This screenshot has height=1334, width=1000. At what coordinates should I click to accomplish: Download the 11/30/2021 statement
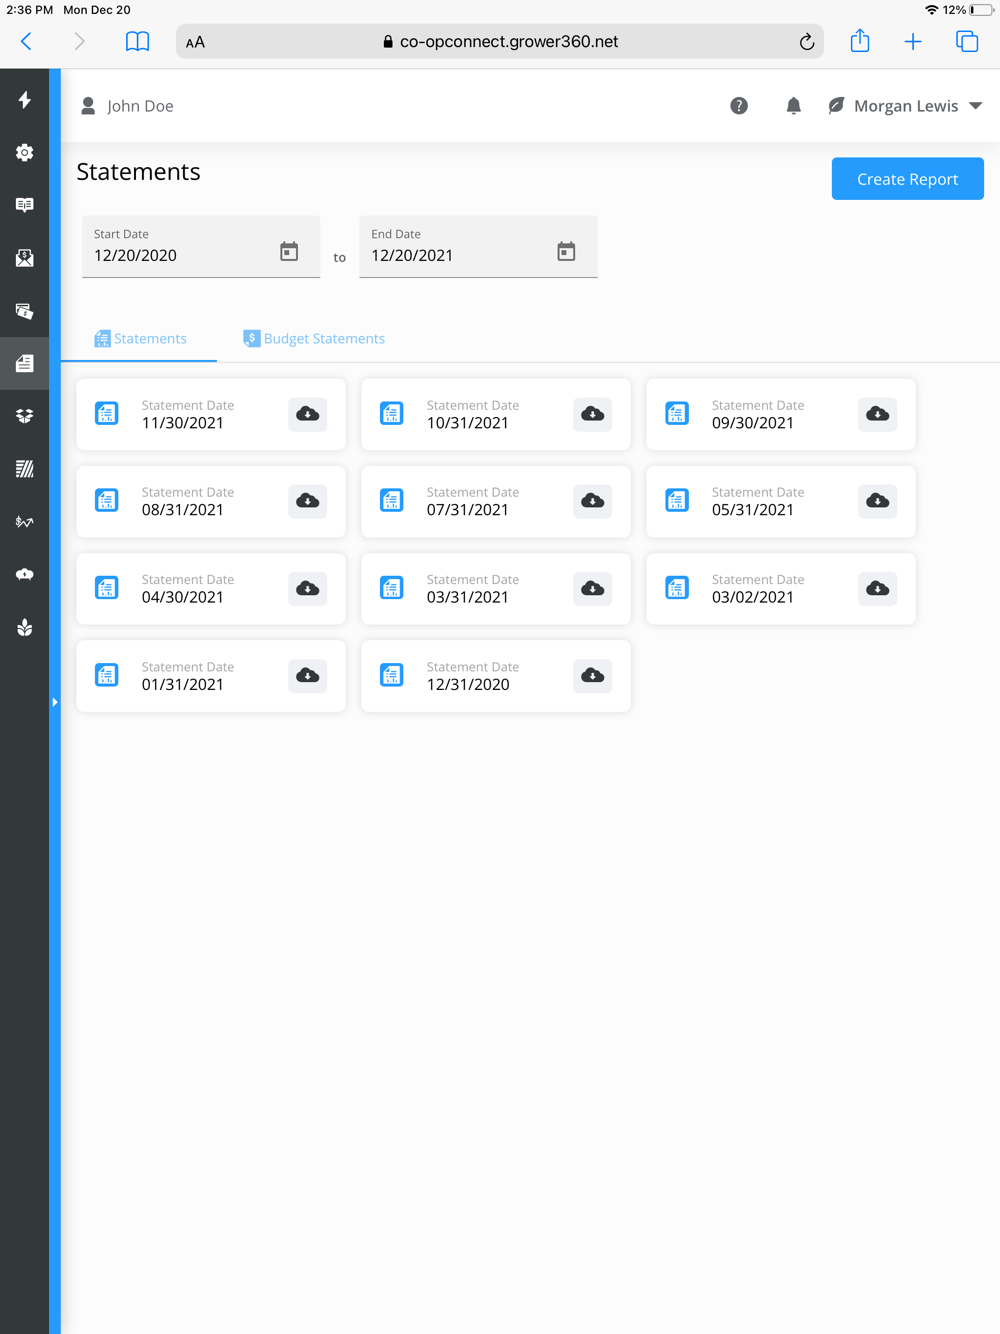307,414
